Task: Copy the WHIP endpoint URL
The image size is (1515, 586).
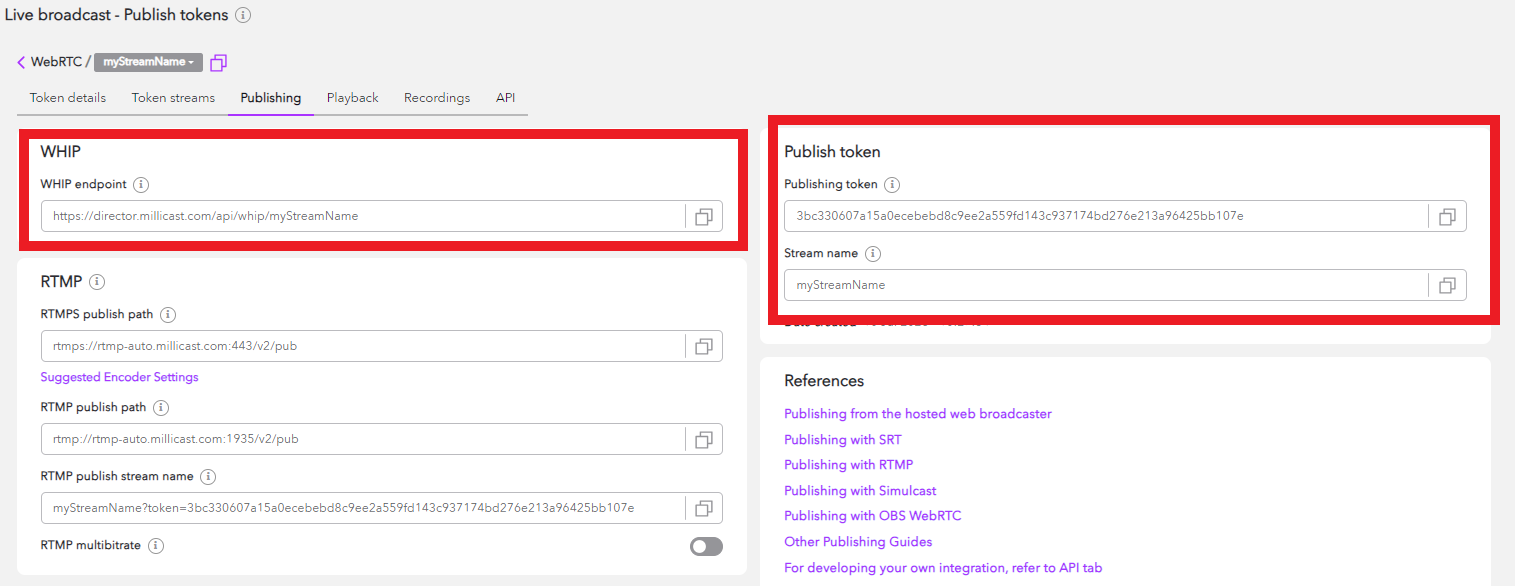Action: point(703,216)
